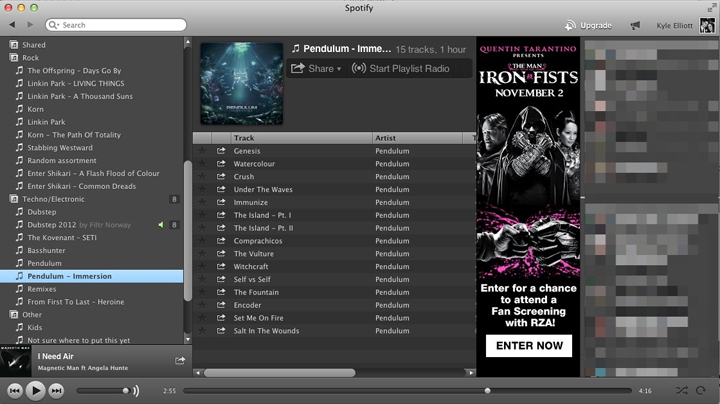720x404 pixels.
Task: Sort by Track column header
Action: tap(301, 138)
